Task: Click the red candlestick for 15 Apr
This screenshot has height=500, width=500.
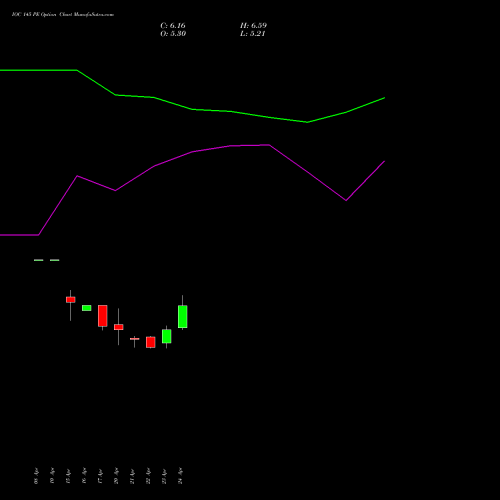Action: click(71, 300)
